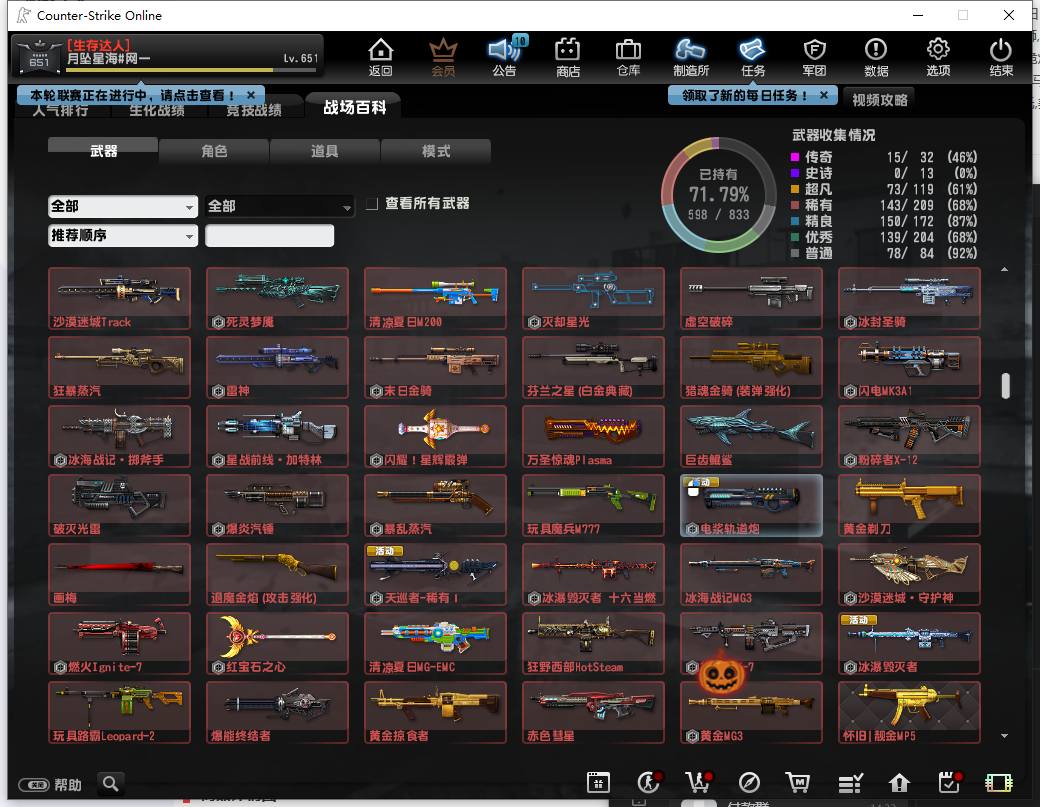This screenshot has width=1040, height=807.
Task: Open the 仓库 inventory icon
Action: [x=628, y=57]
